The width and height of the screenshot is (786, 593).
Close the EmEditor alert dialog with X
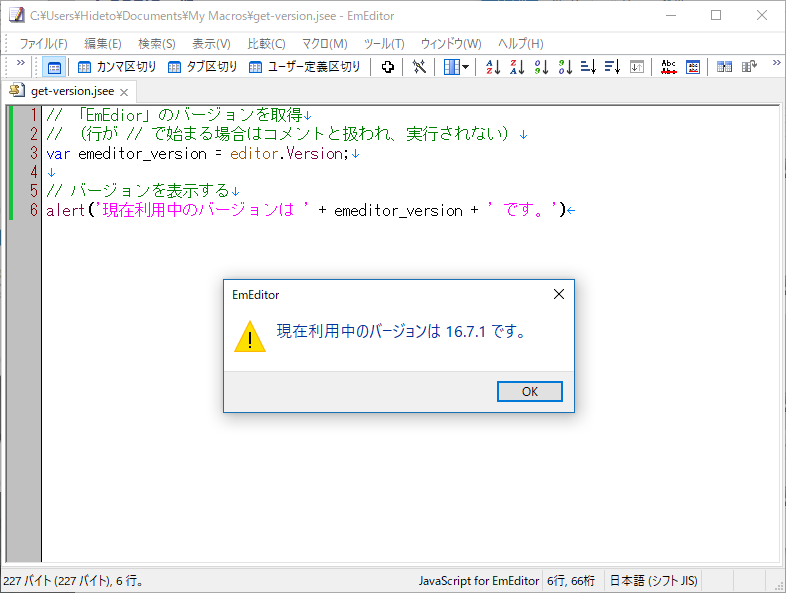point(559,294)
